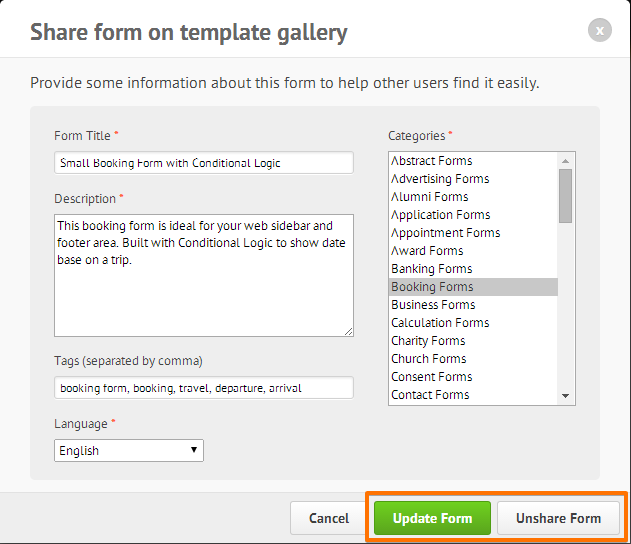631x544 pixels.
Task: Select Abstract Forms category
Action: [432, 161]
